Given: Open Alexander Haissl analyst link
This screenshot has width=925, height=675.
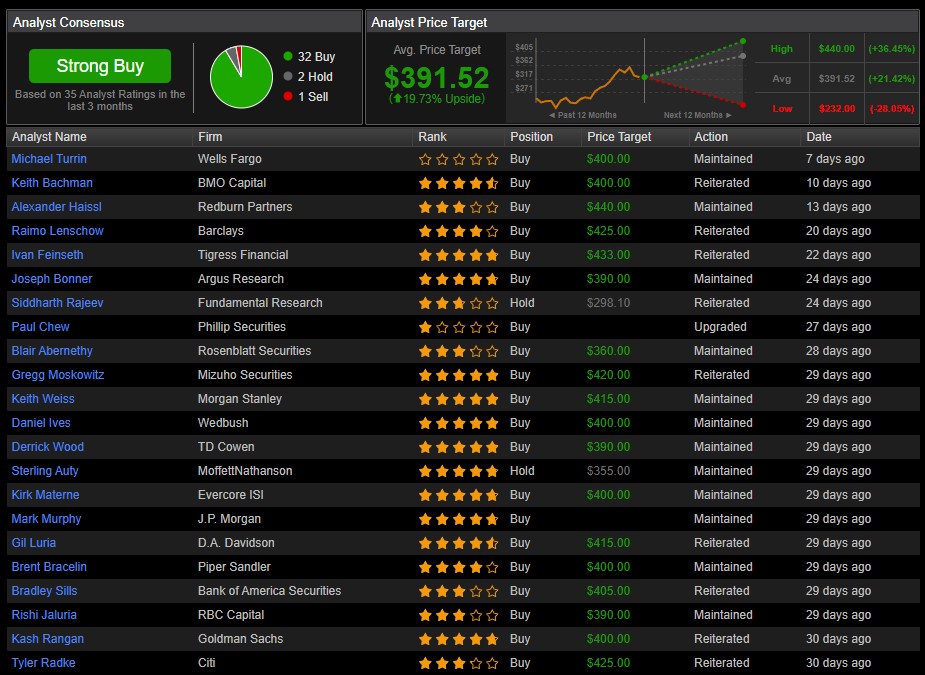Looking at the screenshot, I should click(x=56, y=207).
